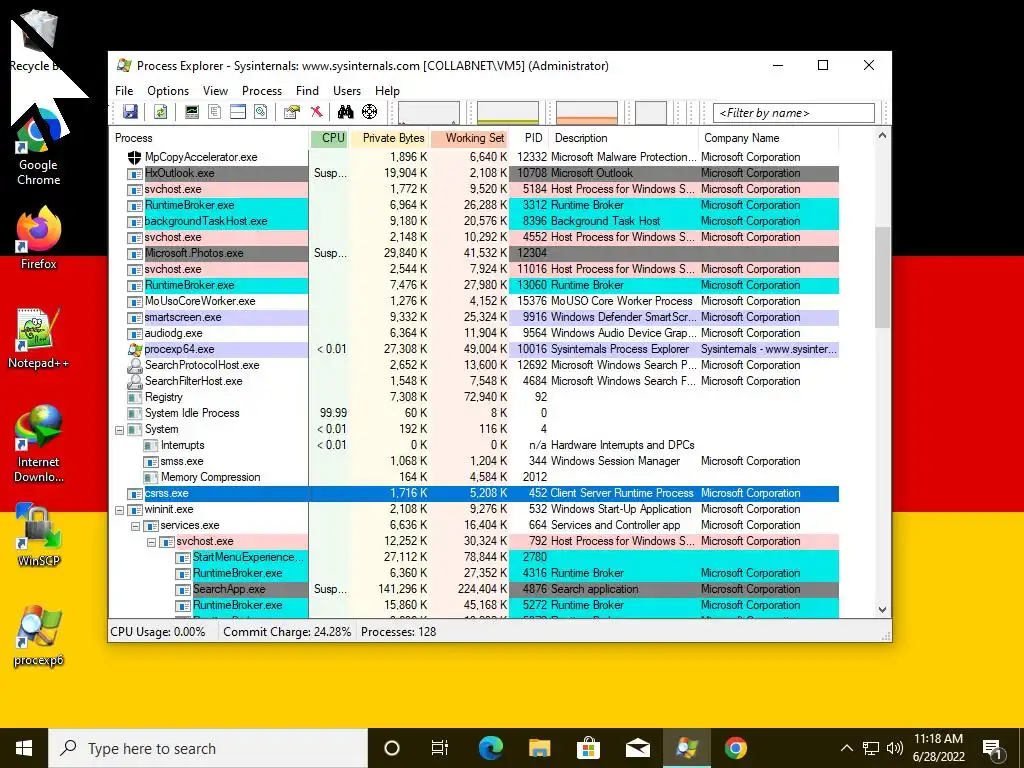Open Mail app from taskbar
Viewport: 1024px width, 768px height.
pos(637,748)
